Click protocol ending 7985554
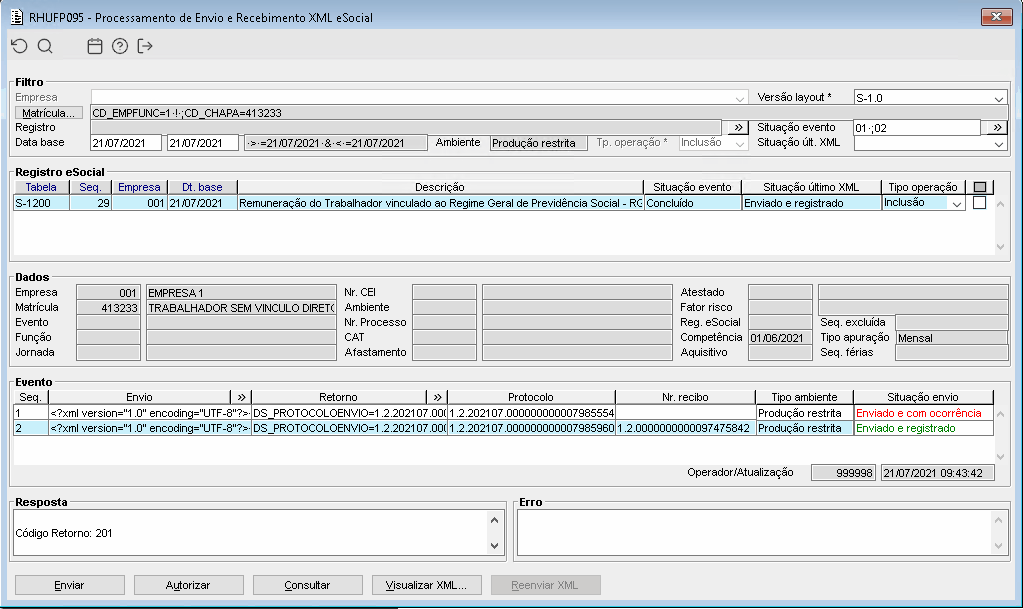Viewport: 1023px width, 609px height. coord(531,413)
